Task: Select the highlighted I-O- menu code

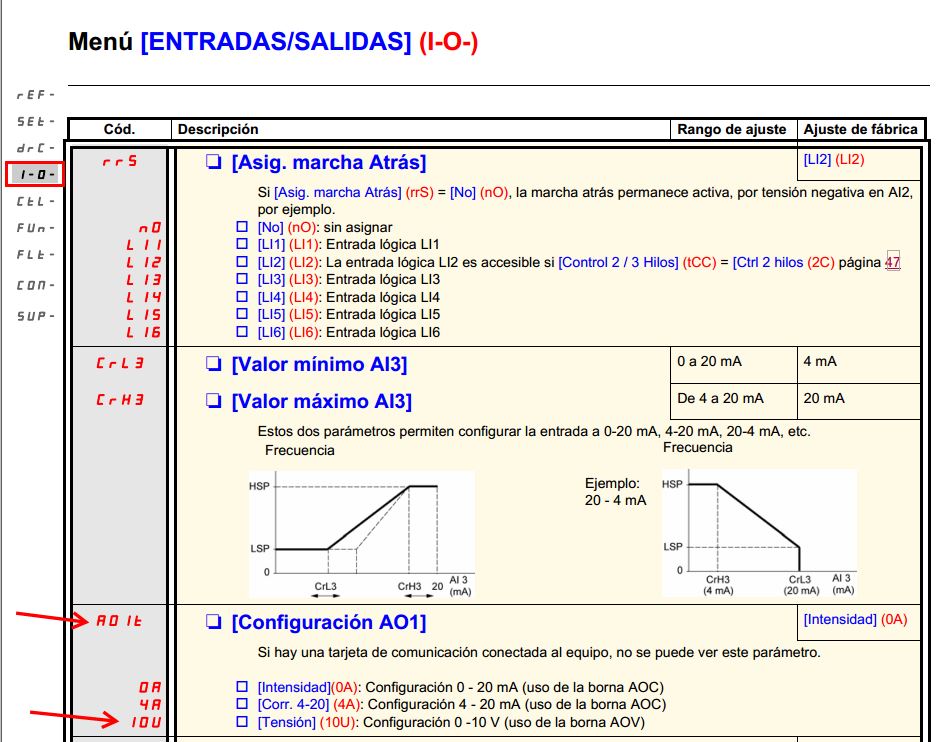Action: click(x=35, y=175)
